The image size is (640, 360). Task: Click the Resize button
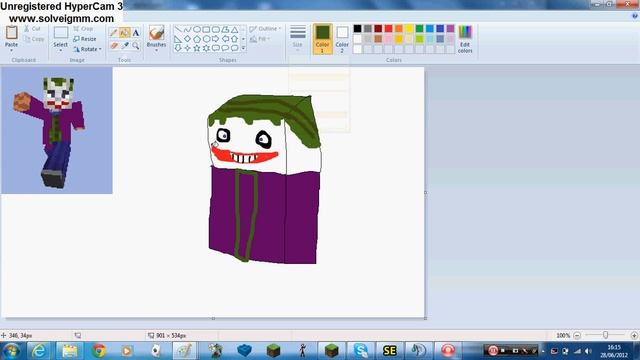point(85,39)
